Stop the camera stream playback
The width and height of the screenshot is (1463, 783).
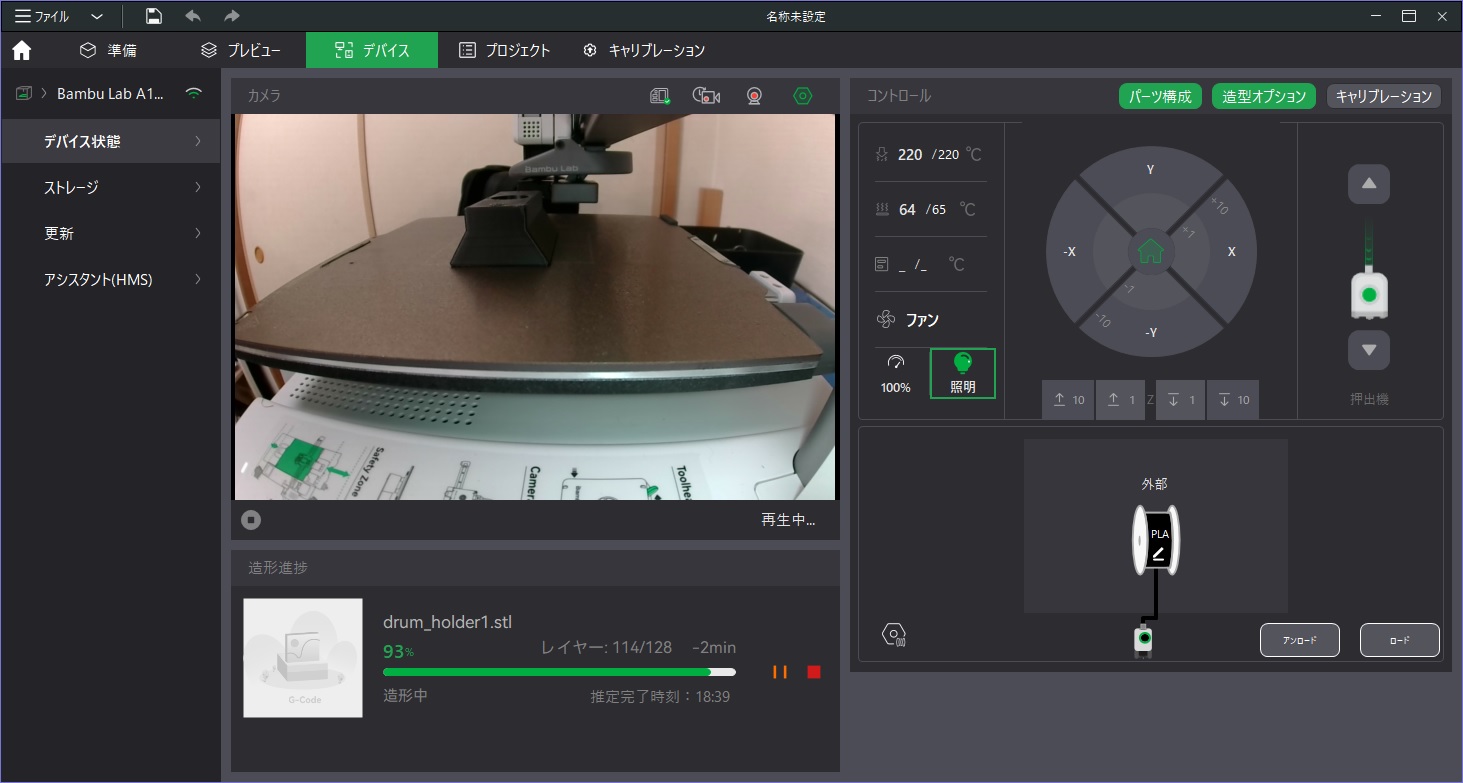[251, 520]
